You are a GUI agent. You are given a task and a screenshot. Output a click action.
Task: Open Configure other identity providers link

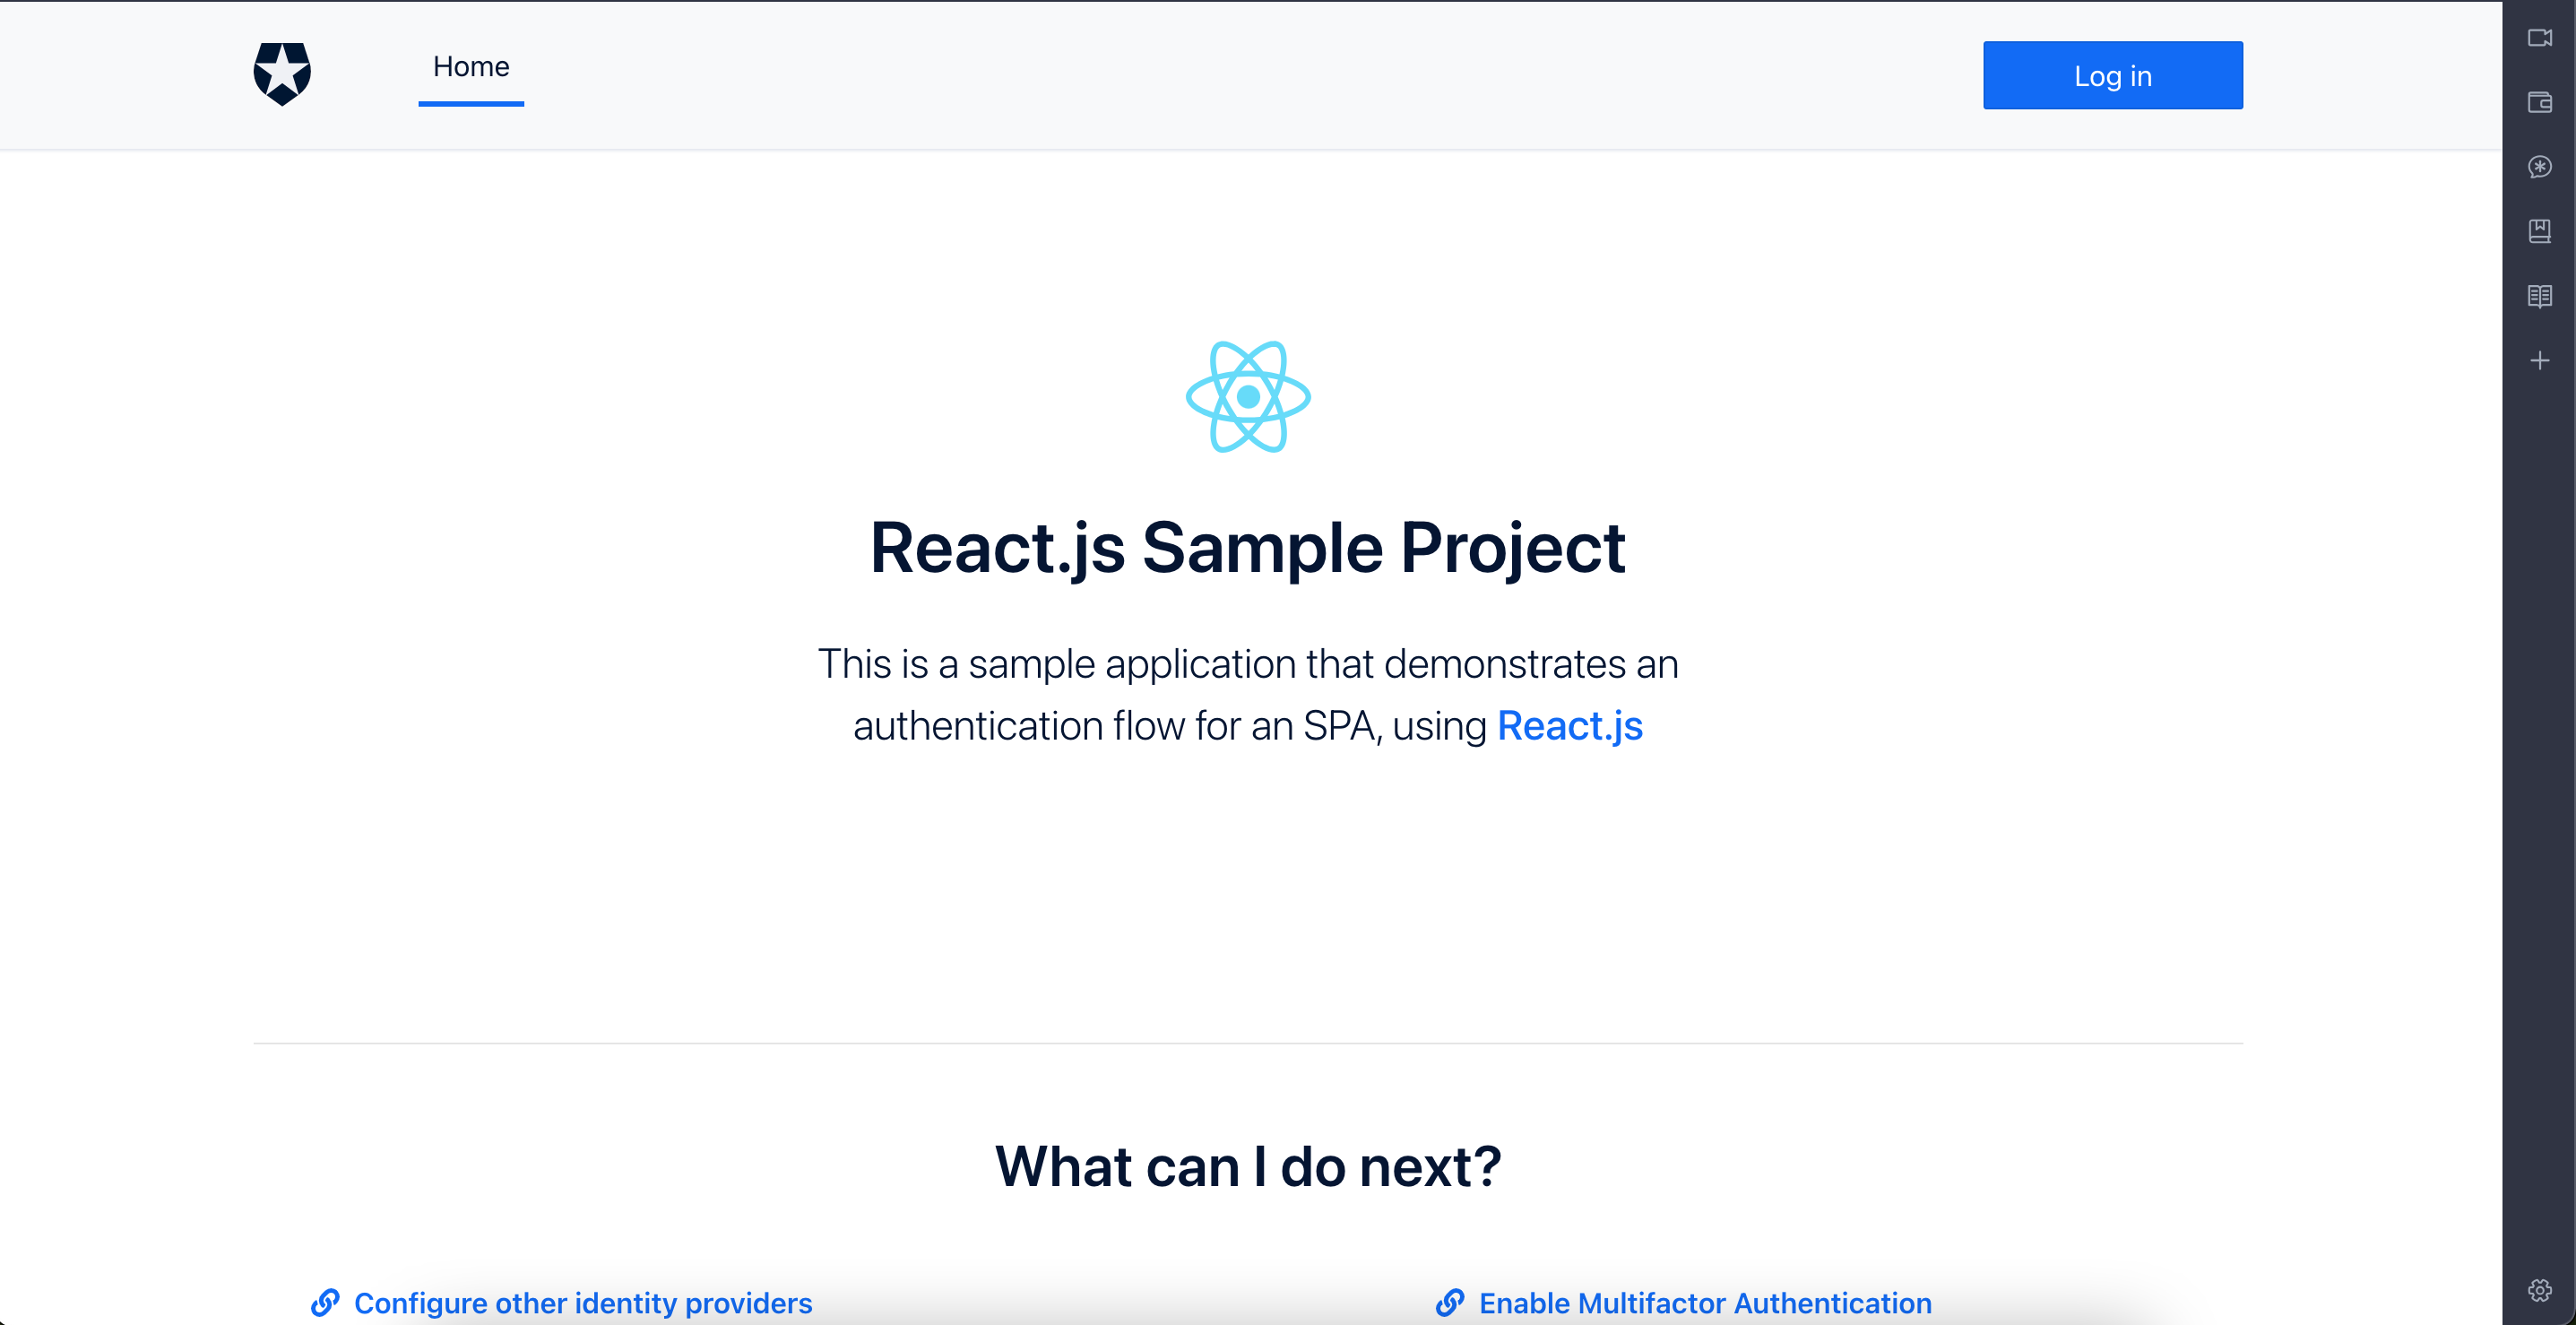583,1303
